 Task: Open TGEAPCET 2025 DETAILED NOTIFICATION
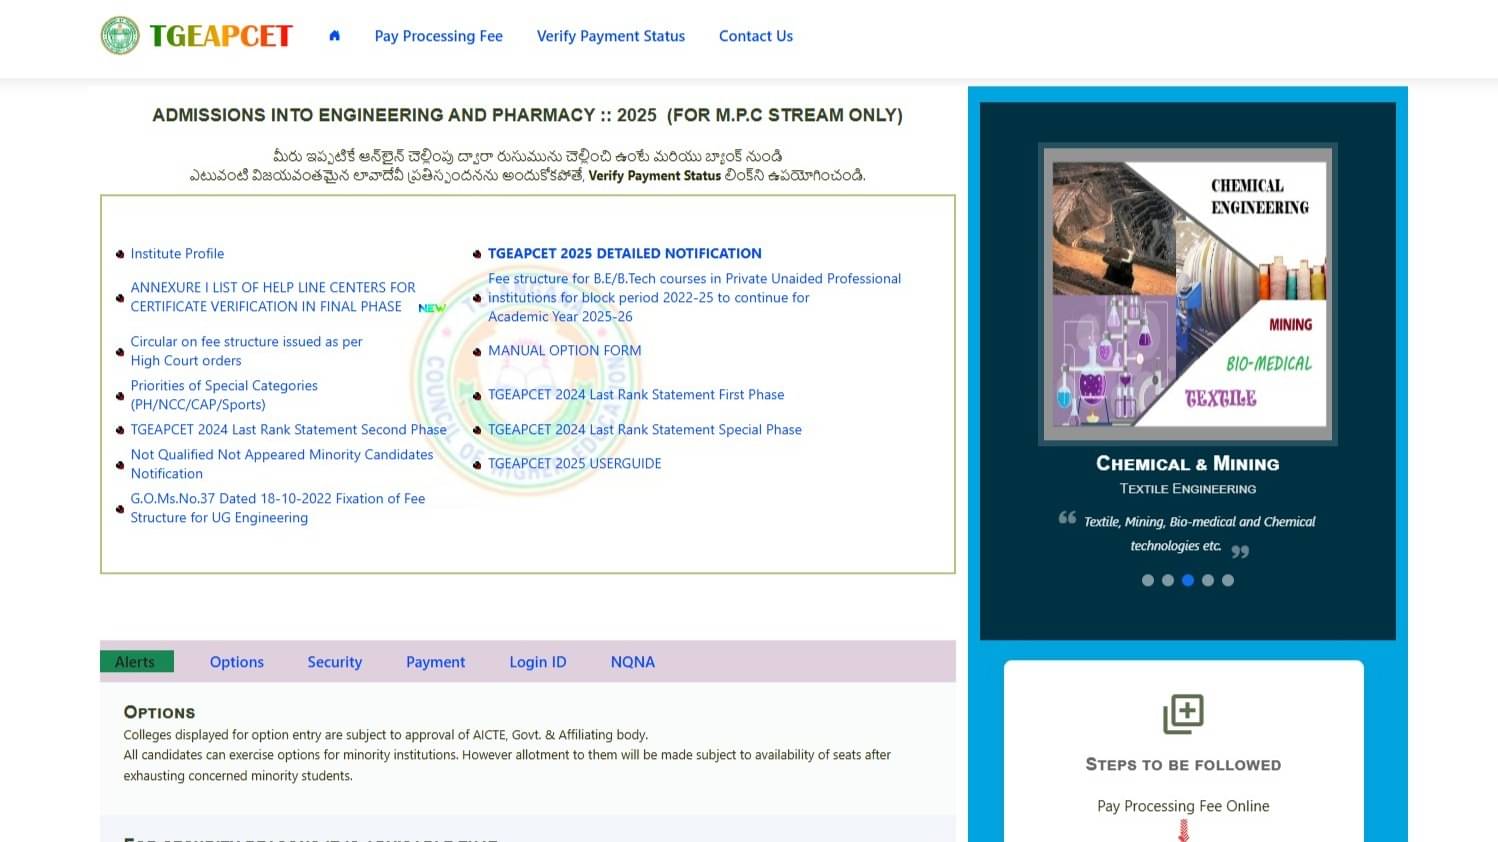[625, 253]
